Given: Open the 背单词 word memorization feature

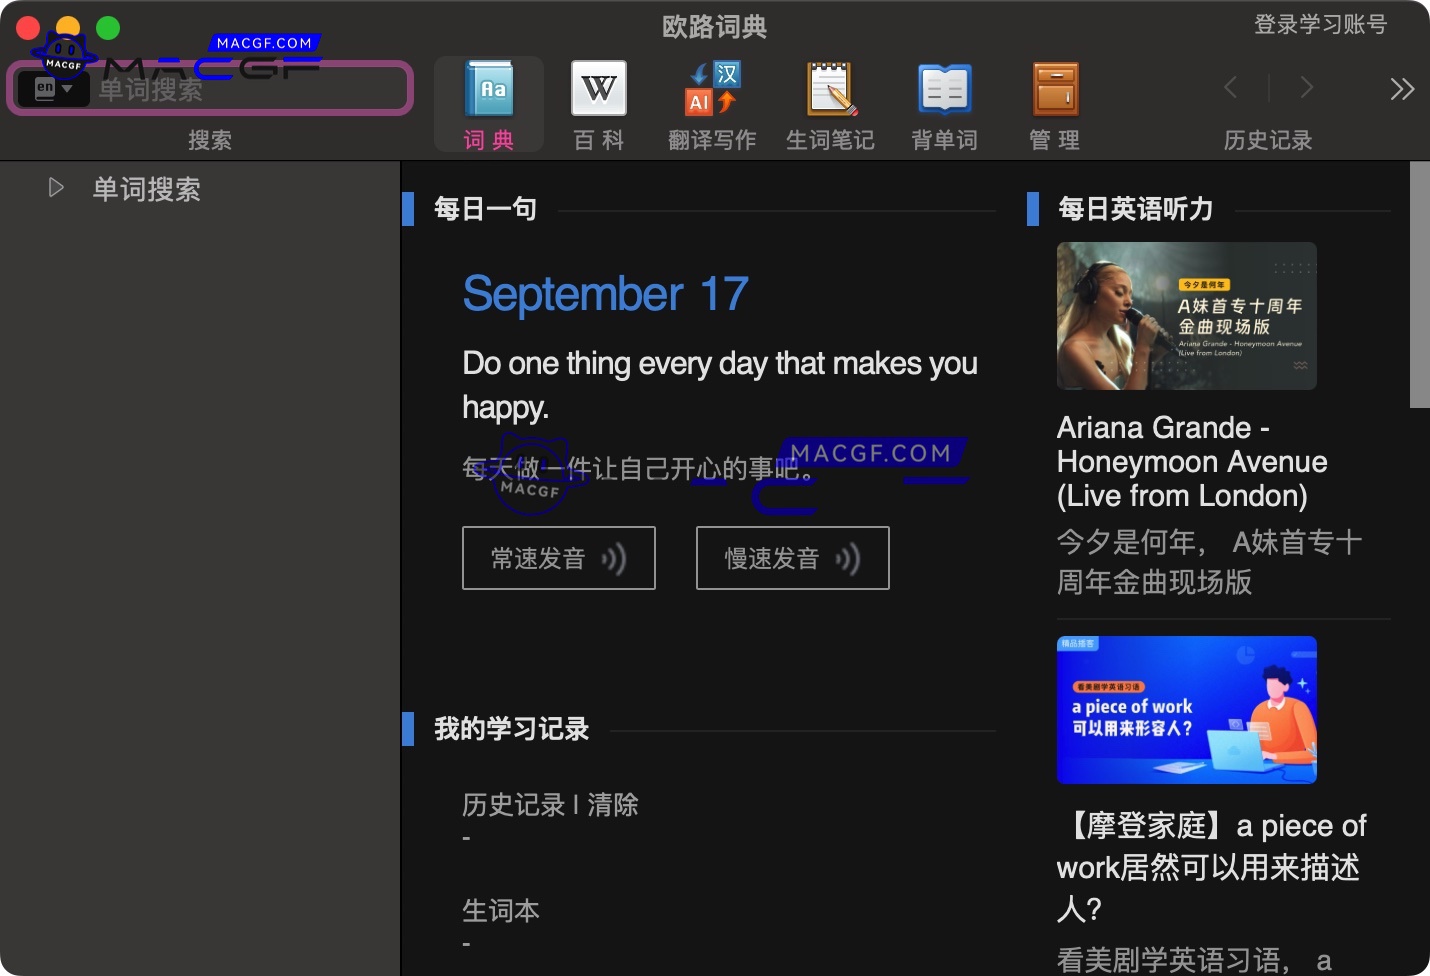Looking at the screenshot, I should click(x=943, y=103).
